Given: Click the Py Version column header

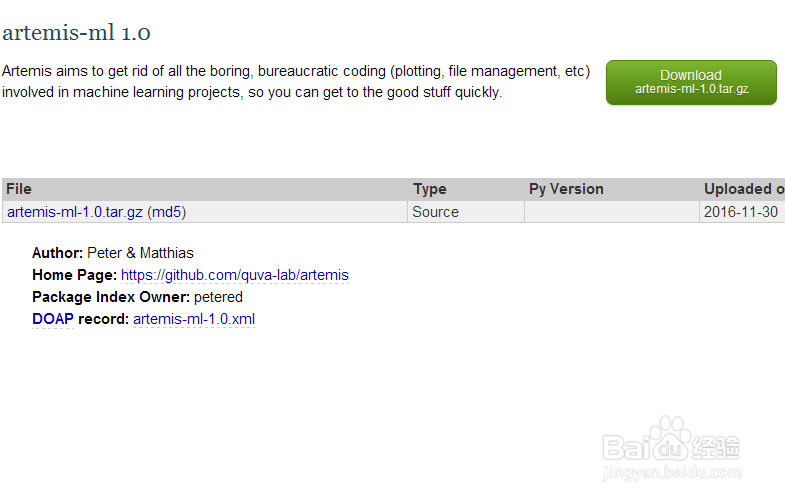Looking at the screenshot, I should (566, 189).
